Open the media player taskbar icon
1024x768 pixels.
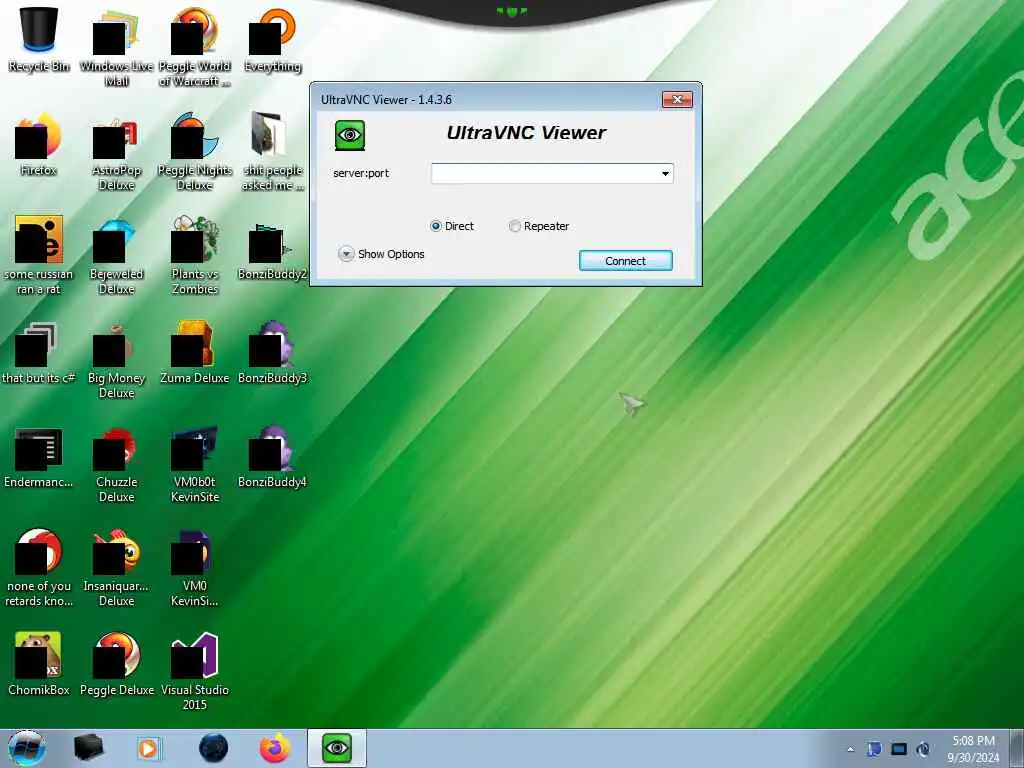tap(148, 748)
